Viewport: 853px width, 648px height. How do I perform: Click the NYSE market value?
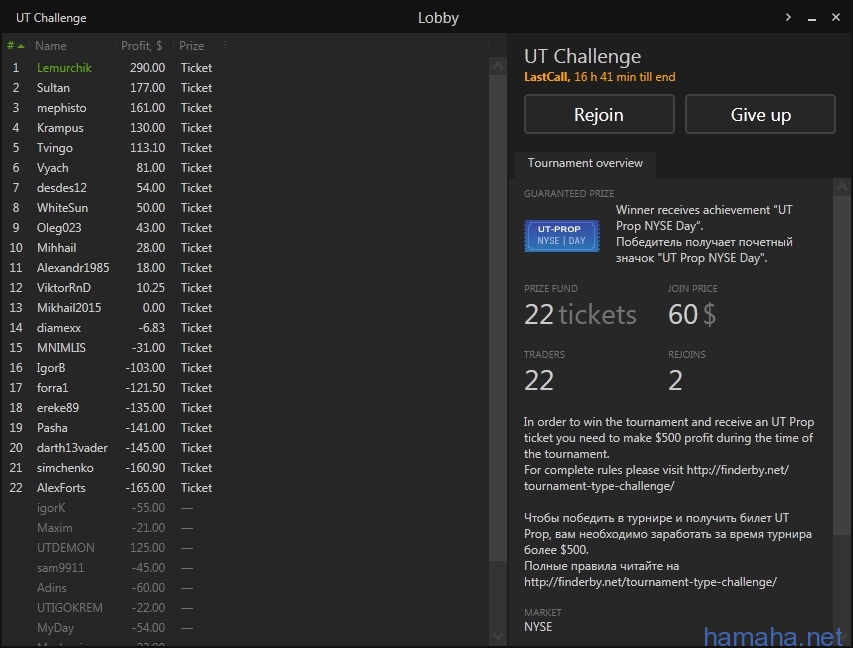[538, 627]
